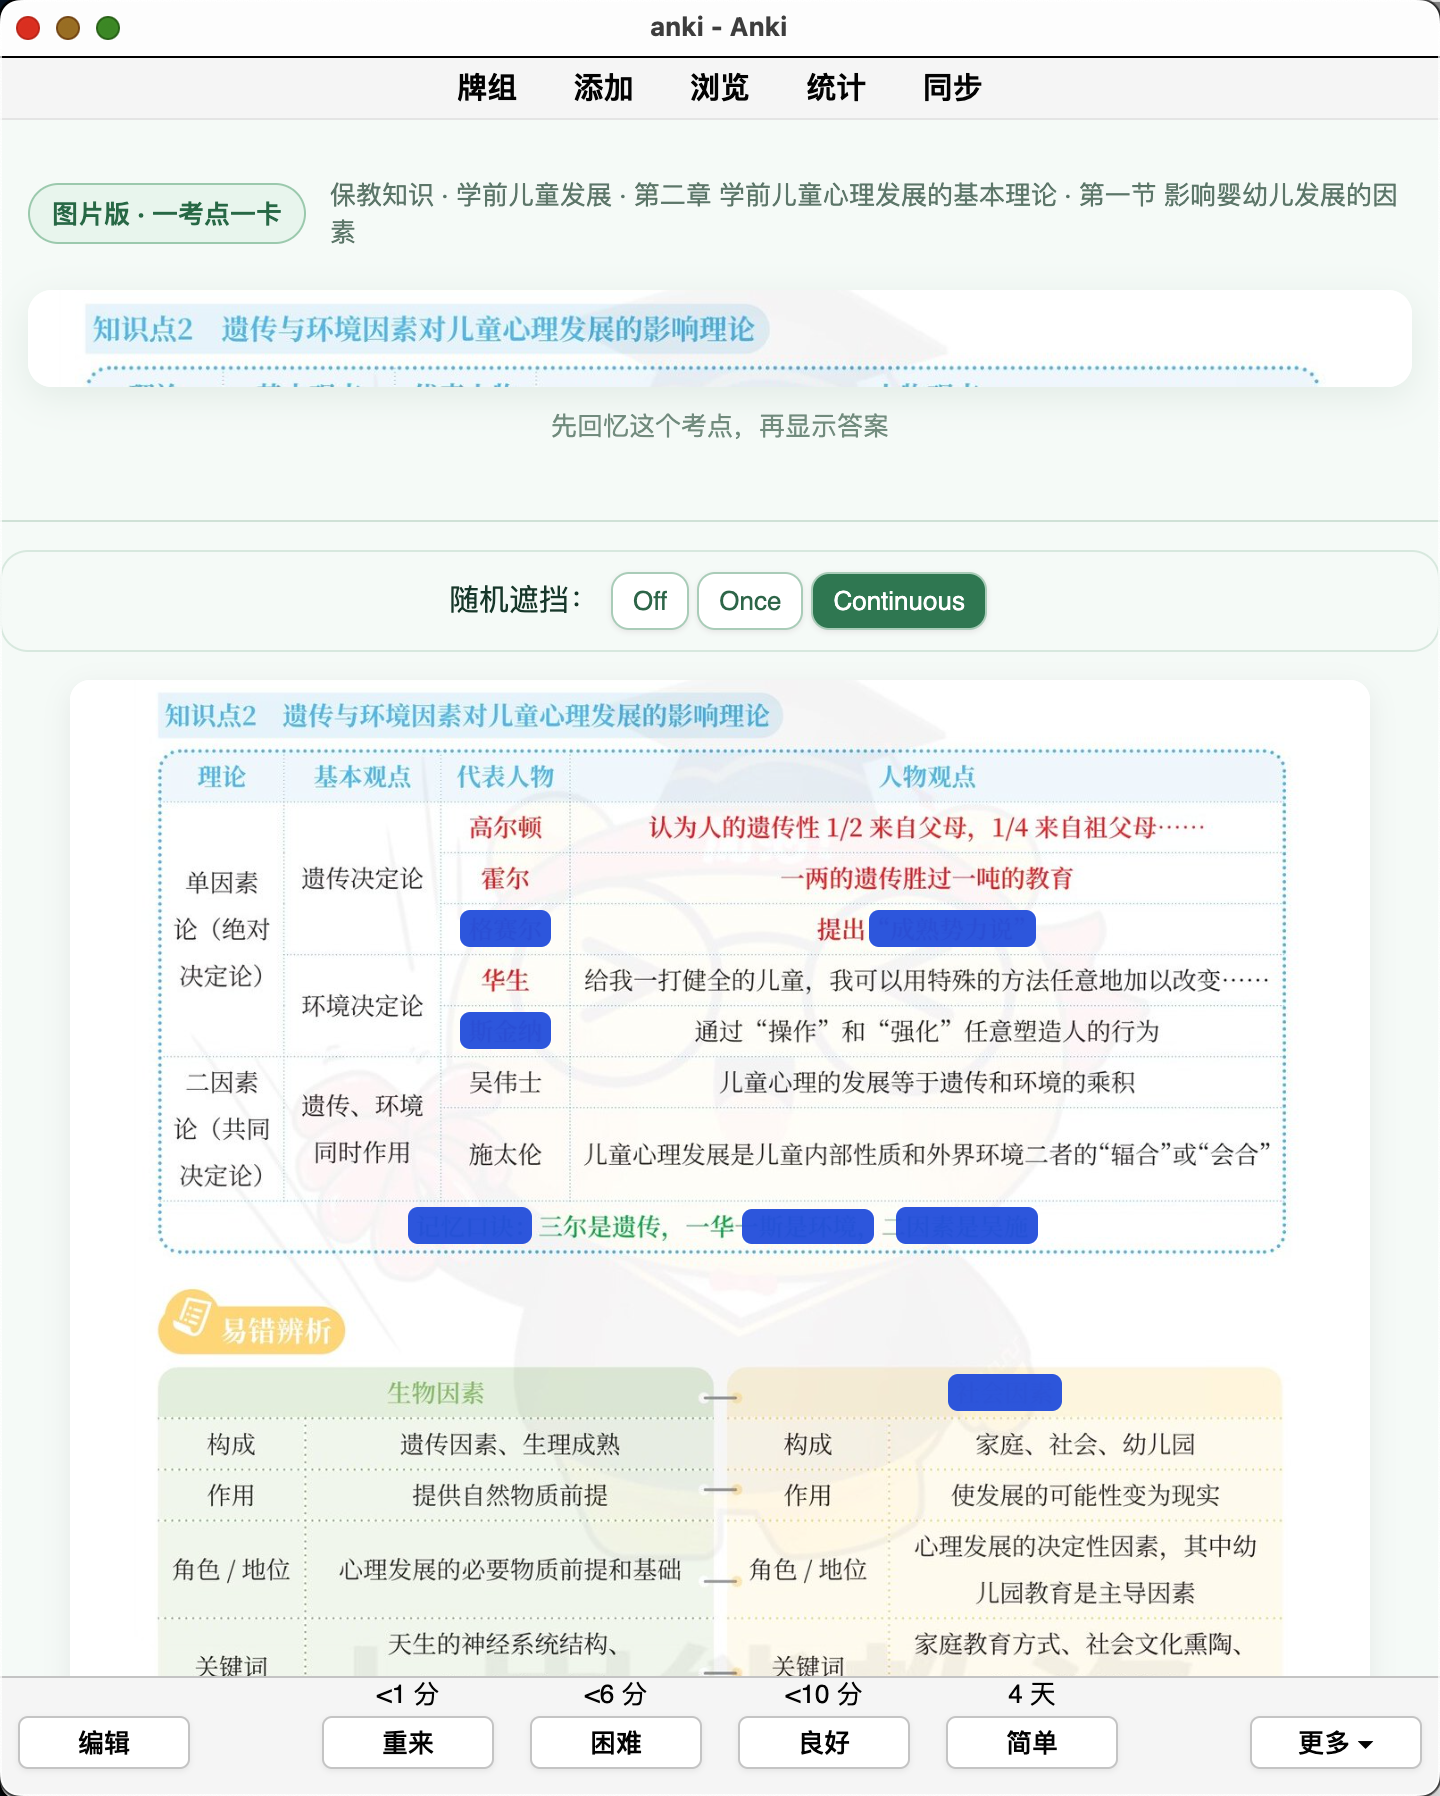Screen dimensions: 1440x1796
Task: Click the green zoom window button
Action: [108, 28]
